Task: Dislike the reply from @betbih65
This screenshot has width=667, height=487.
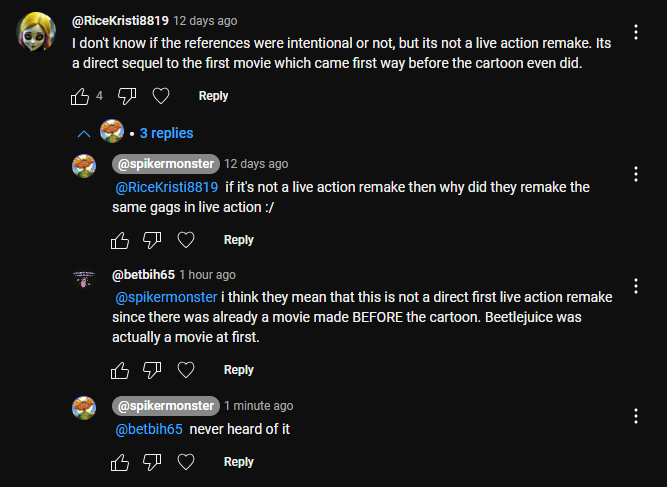Action: click(152, 370)
